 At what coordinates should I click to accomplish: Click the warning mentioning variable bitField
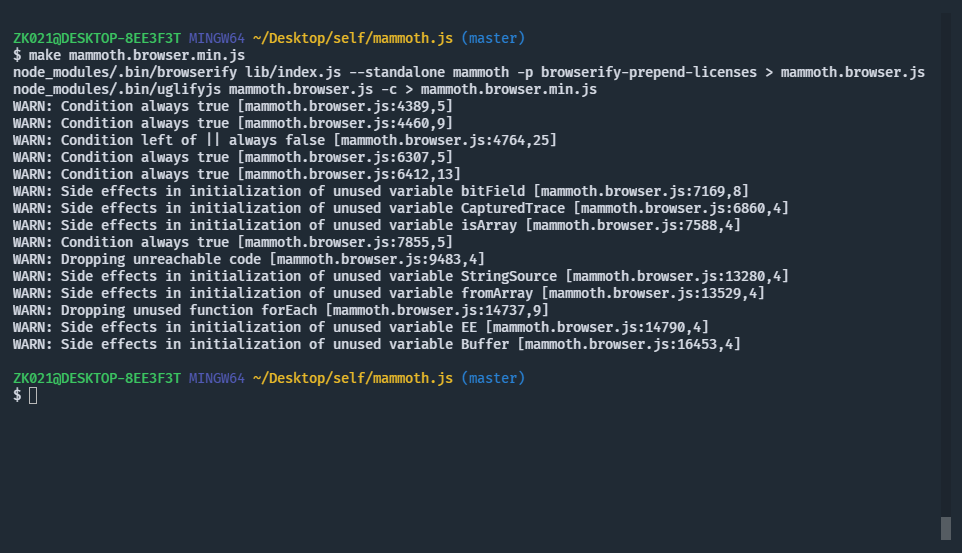click(381, 191)
